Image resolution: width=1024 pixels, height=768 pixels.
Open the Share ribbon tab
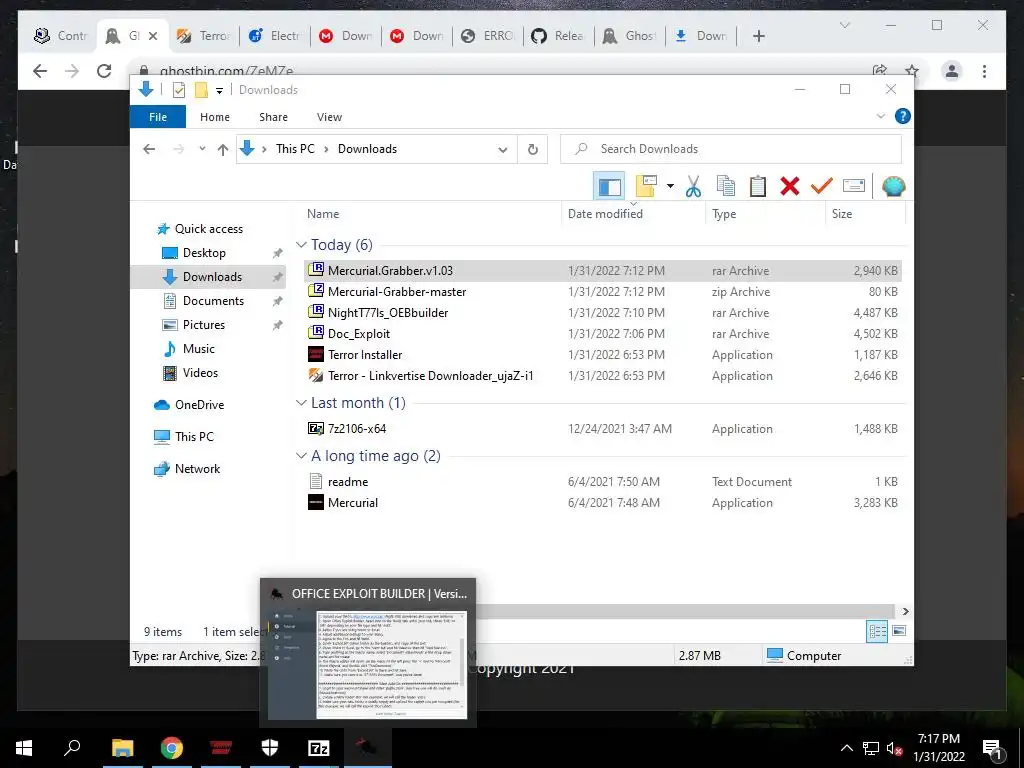(x=273, y=117)
